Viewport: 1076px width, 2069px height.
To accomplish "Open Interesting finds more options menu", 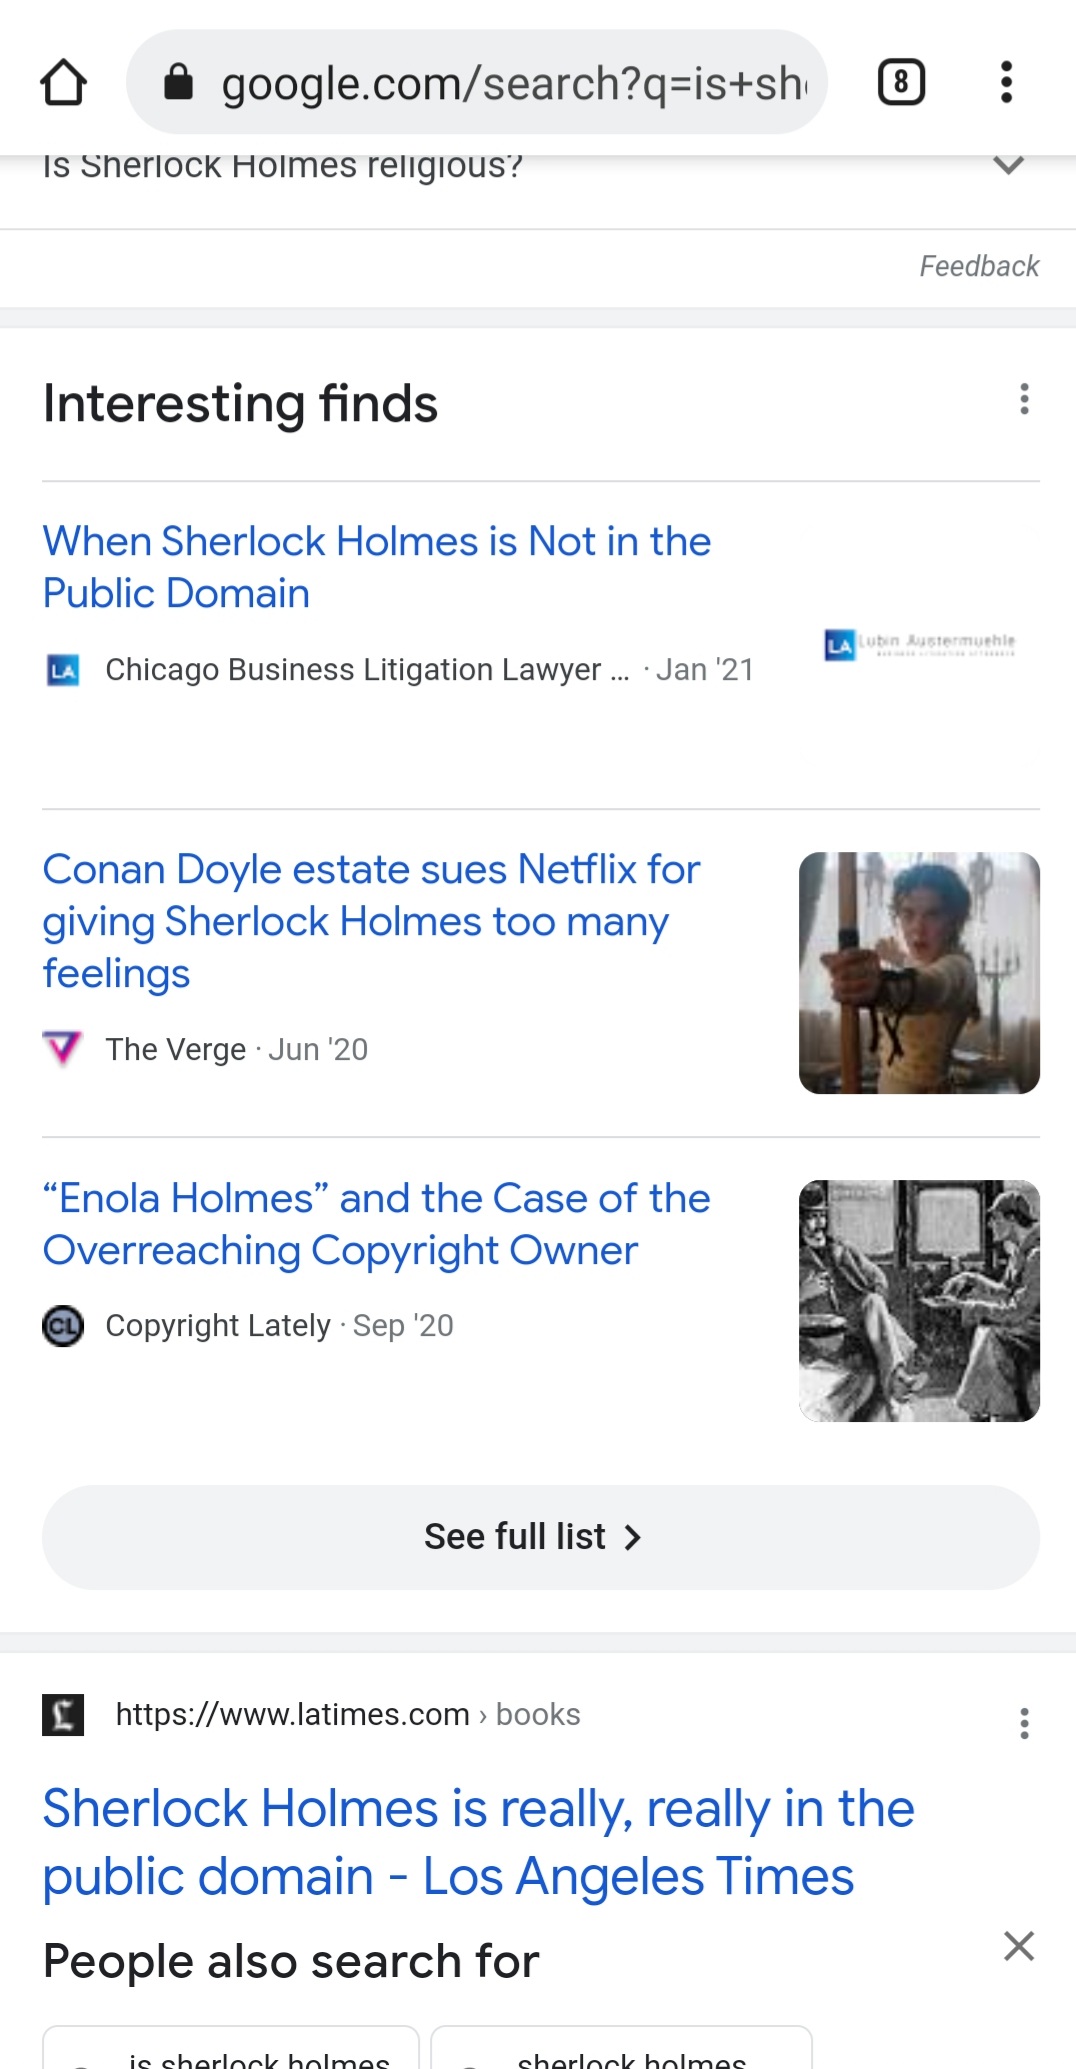I will coord(1024,399).
